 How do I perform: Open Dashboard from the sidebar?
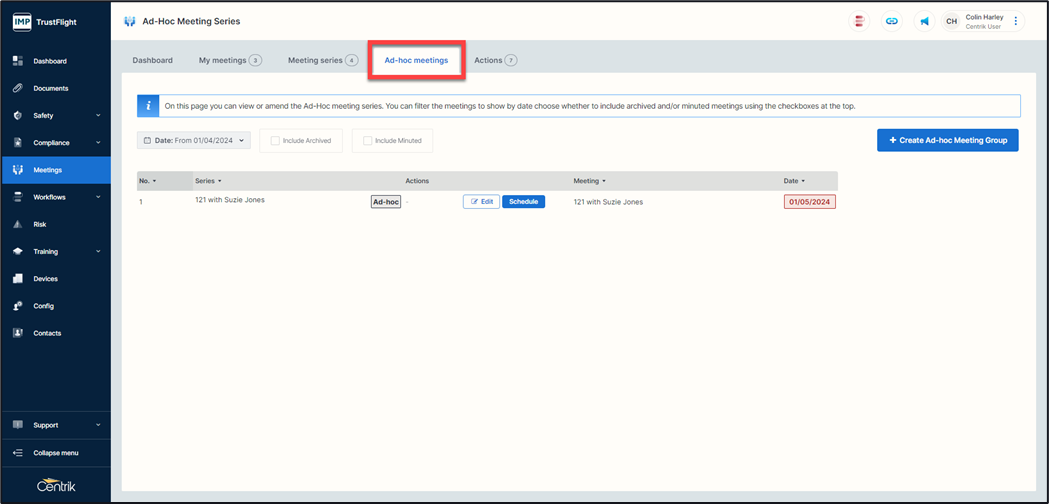click(x=50, y=61)
